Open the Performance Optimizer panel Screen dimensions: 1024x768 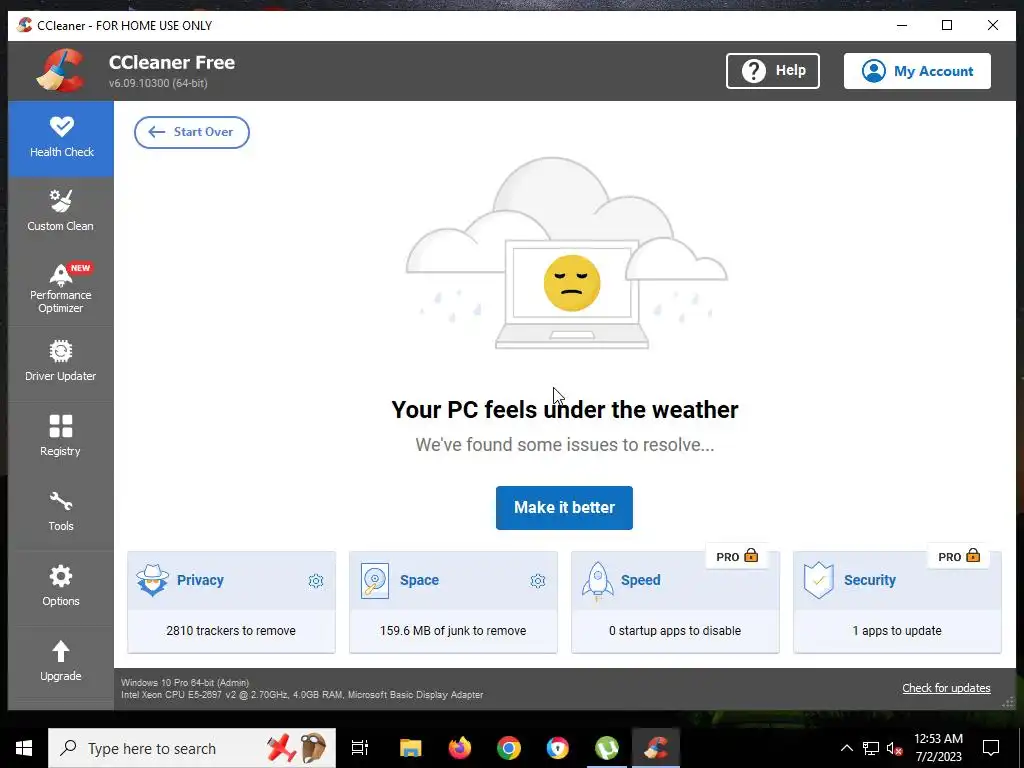click(x=61, y=289)
